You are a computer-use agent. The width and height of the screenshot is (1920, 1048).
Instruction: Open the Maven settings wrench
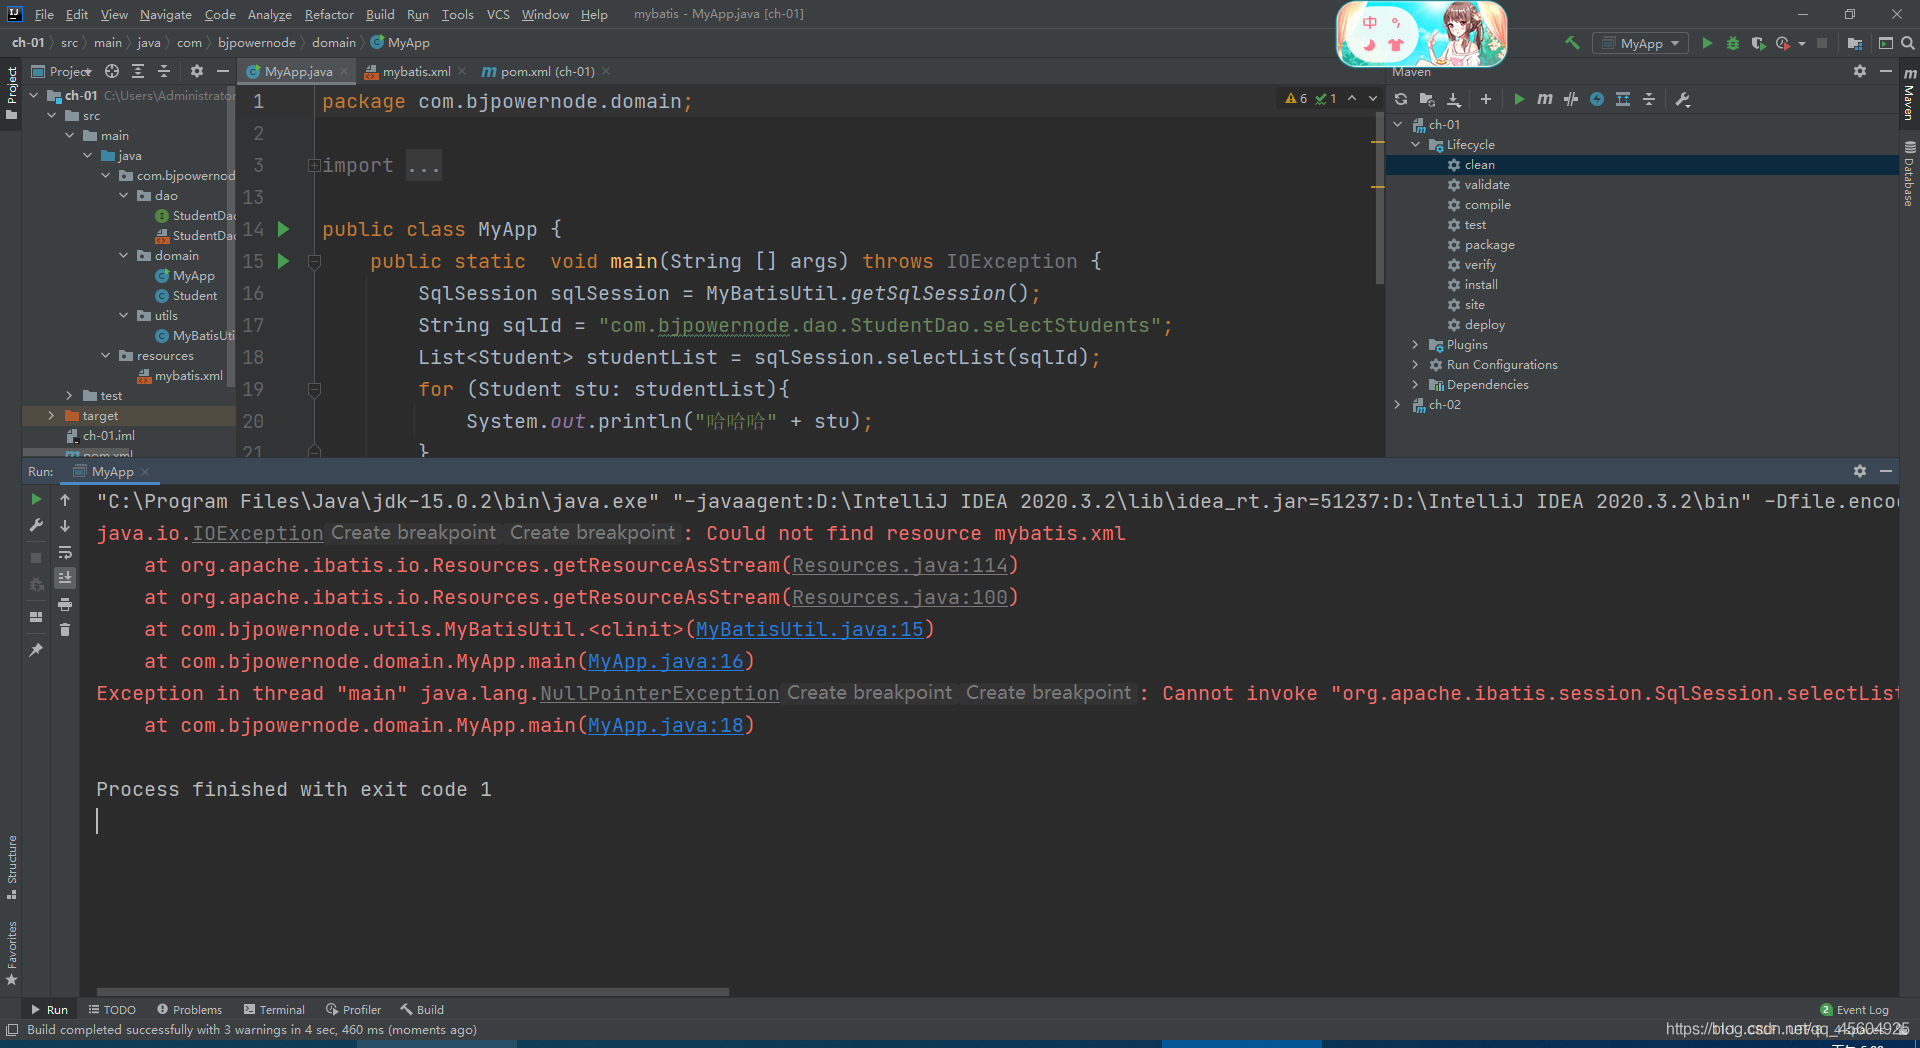click(1683, 99)
